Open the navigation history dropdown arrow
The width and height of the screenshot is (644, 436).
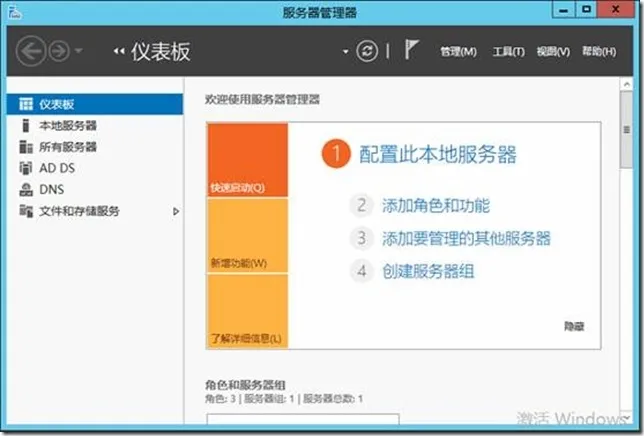(79, 51)
